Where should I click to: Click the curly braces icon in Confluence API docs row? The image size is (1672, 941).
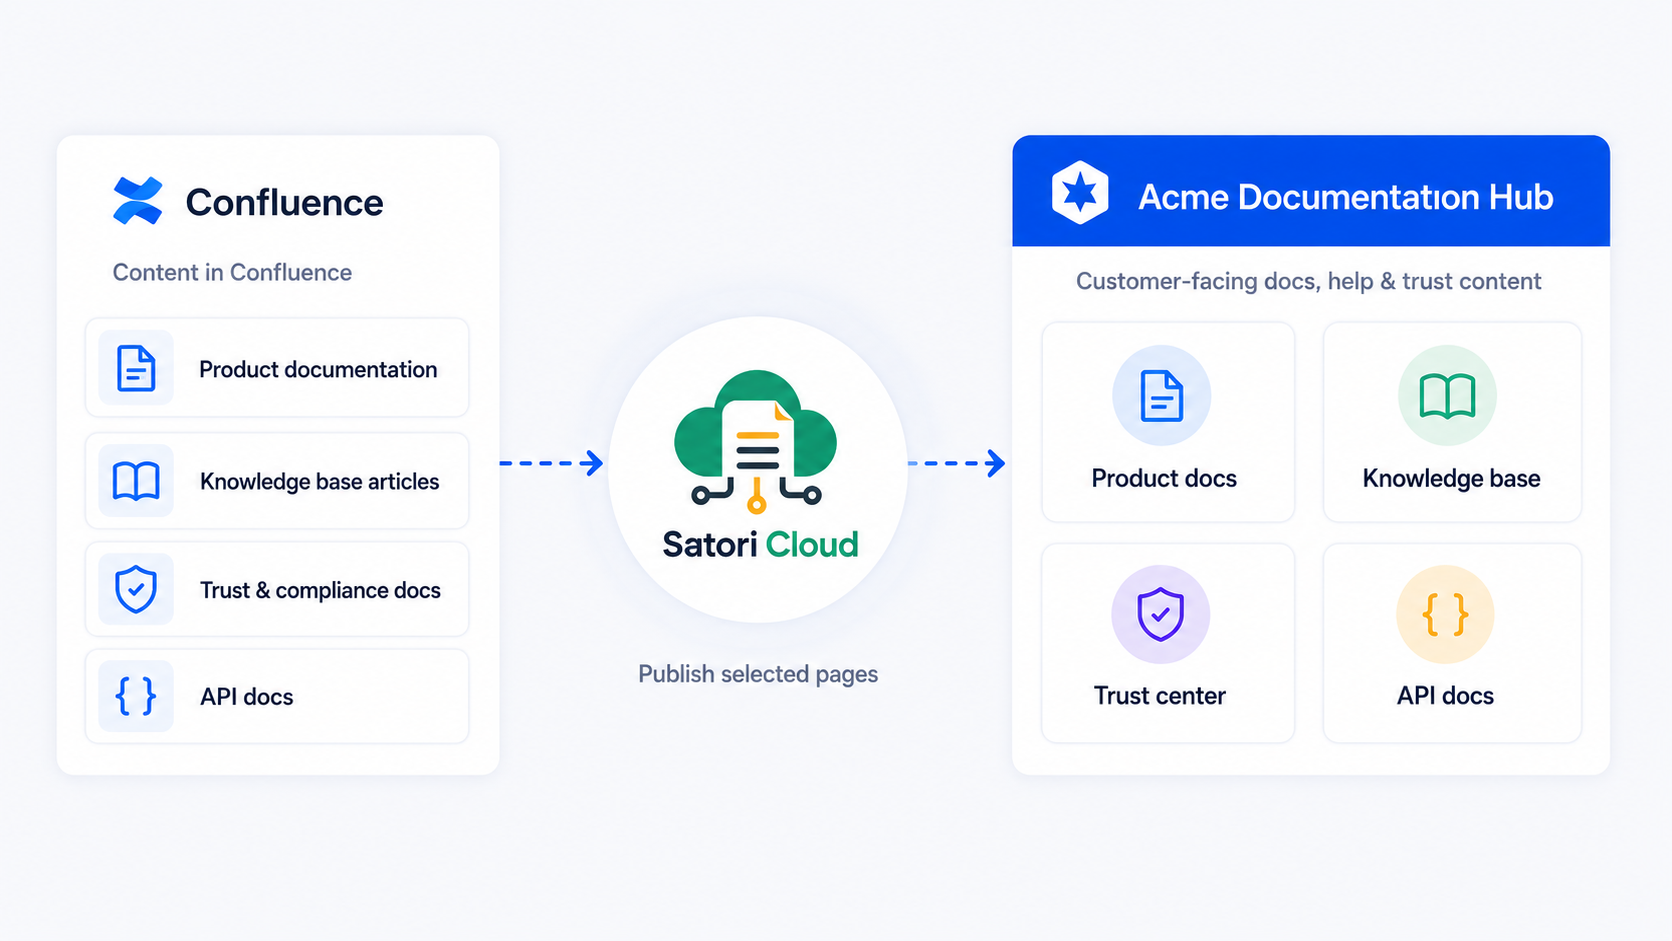click(x=136, y=696)
